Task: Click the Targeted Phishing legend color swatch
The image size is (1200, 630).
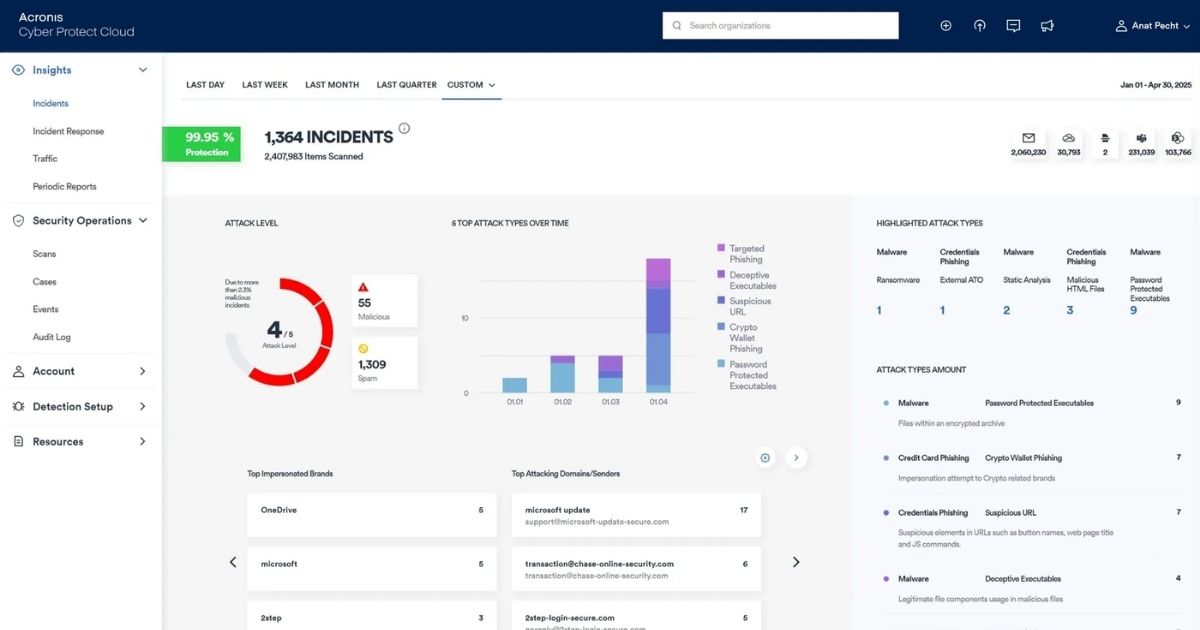Action: [x=721, y=248]
